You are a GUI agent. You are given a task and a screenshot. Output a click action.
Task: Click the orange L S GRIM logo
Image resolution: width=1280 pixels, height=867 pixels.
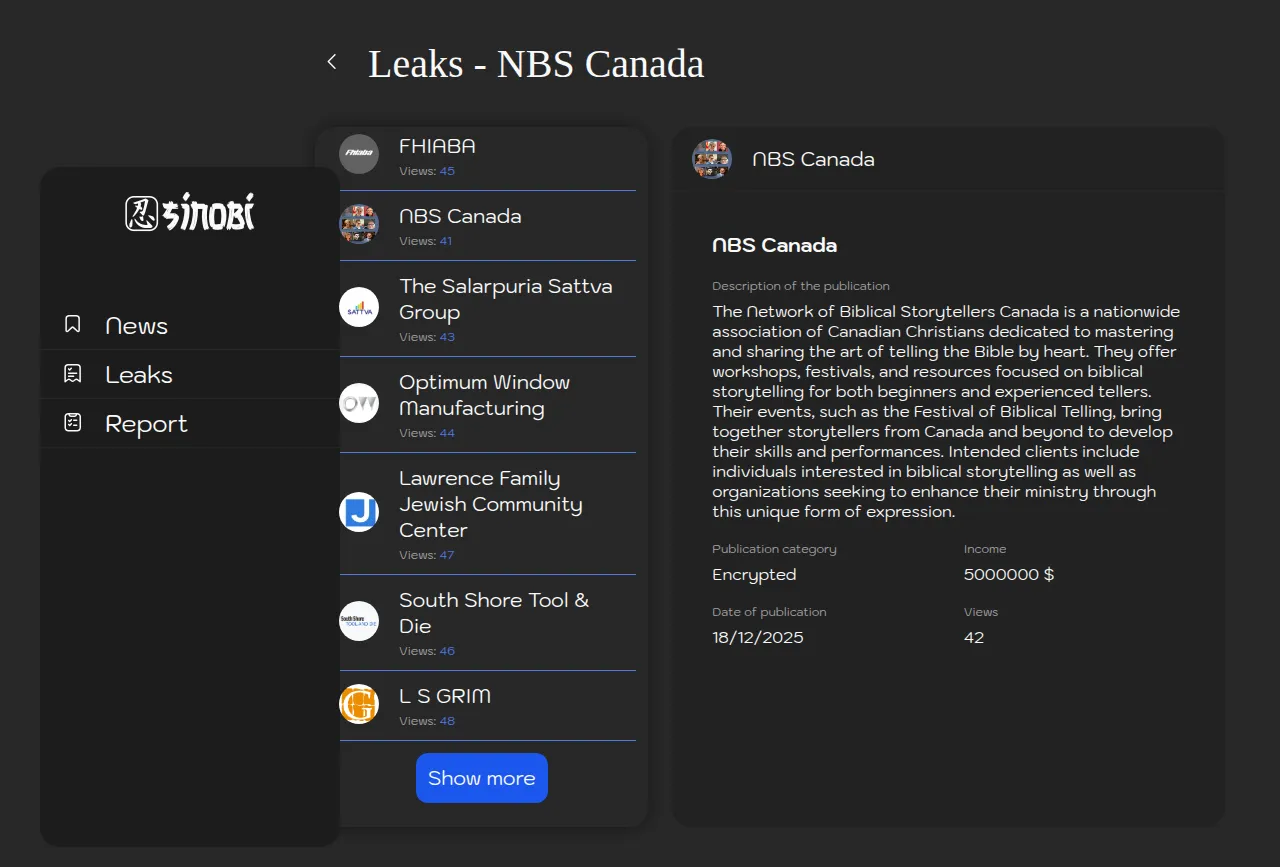pyautogui.click(x=359, y=704)
